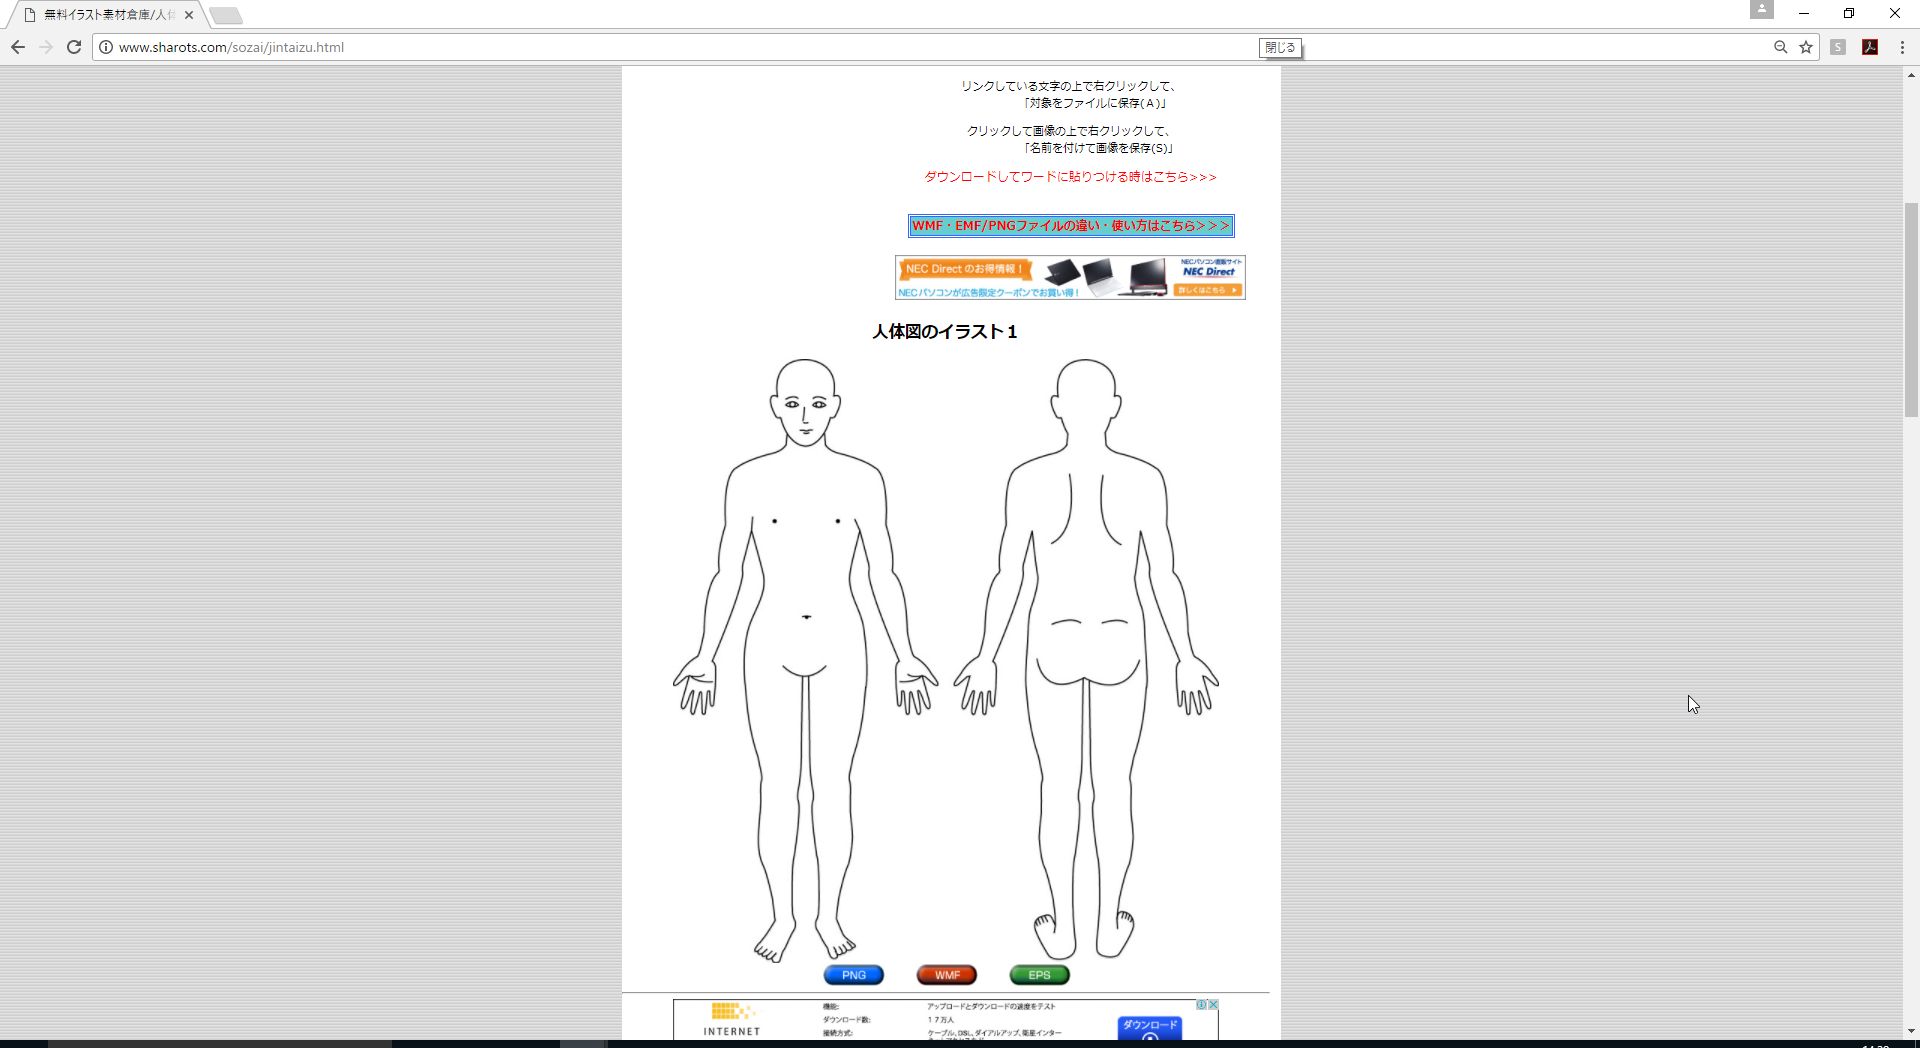Dismiss the bottom ad with its X

1213,1004
